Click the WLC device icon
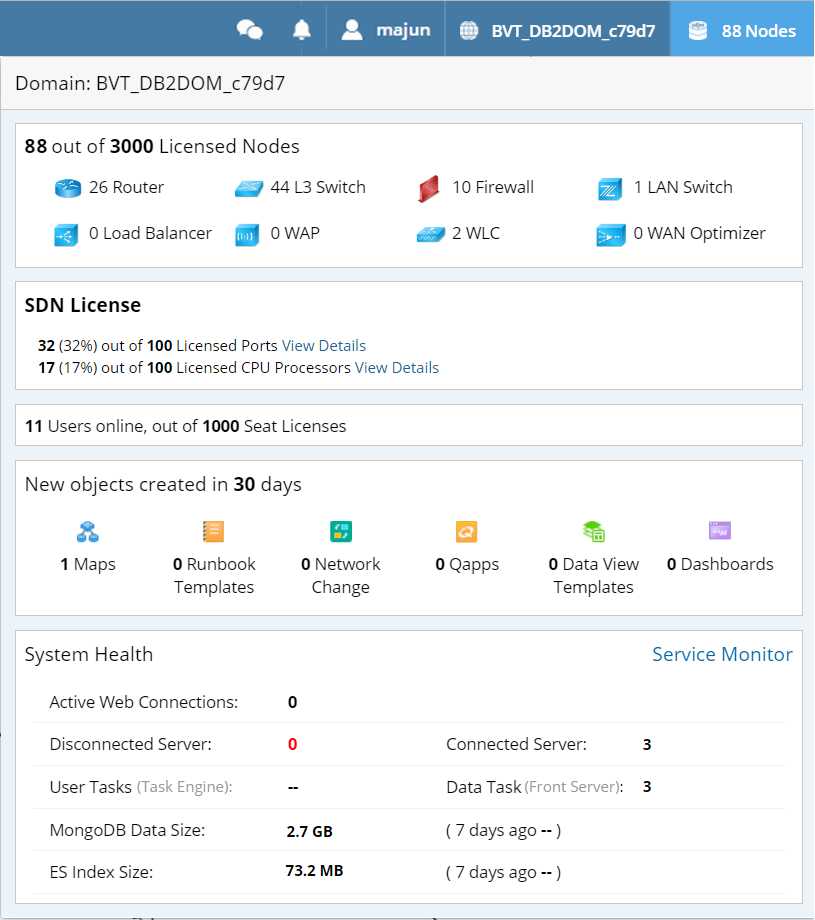This screenshot has width=815, height=920. coord(429,235)
